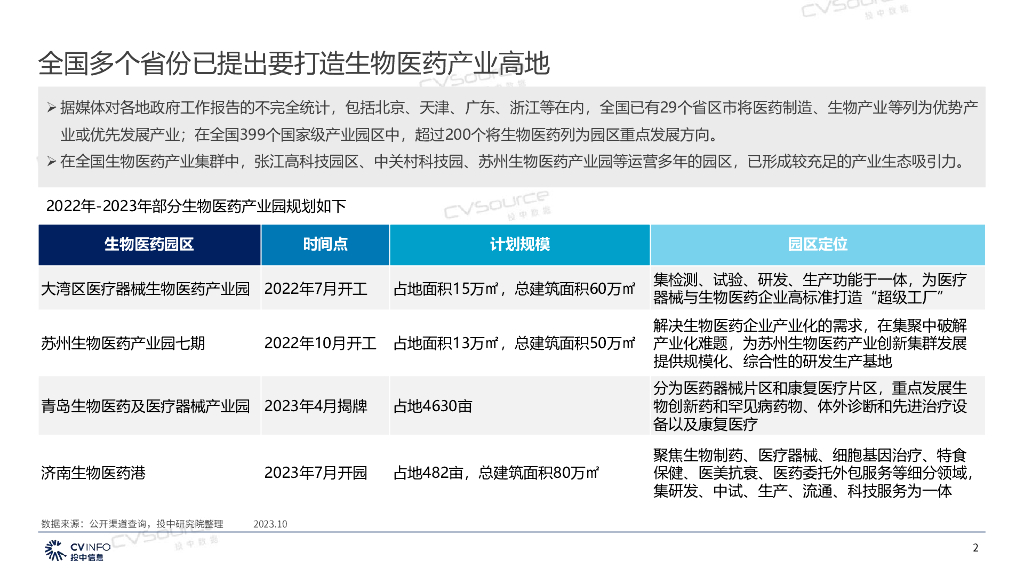Click the positioning text starting 分为医药器械片区

coord(810,406)
